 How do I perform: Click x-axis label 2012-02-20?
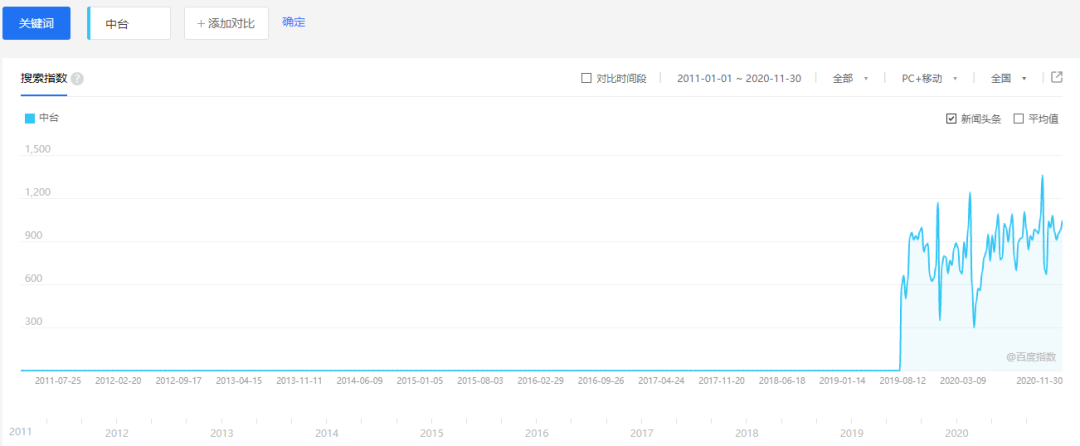[x=118, y=380]
